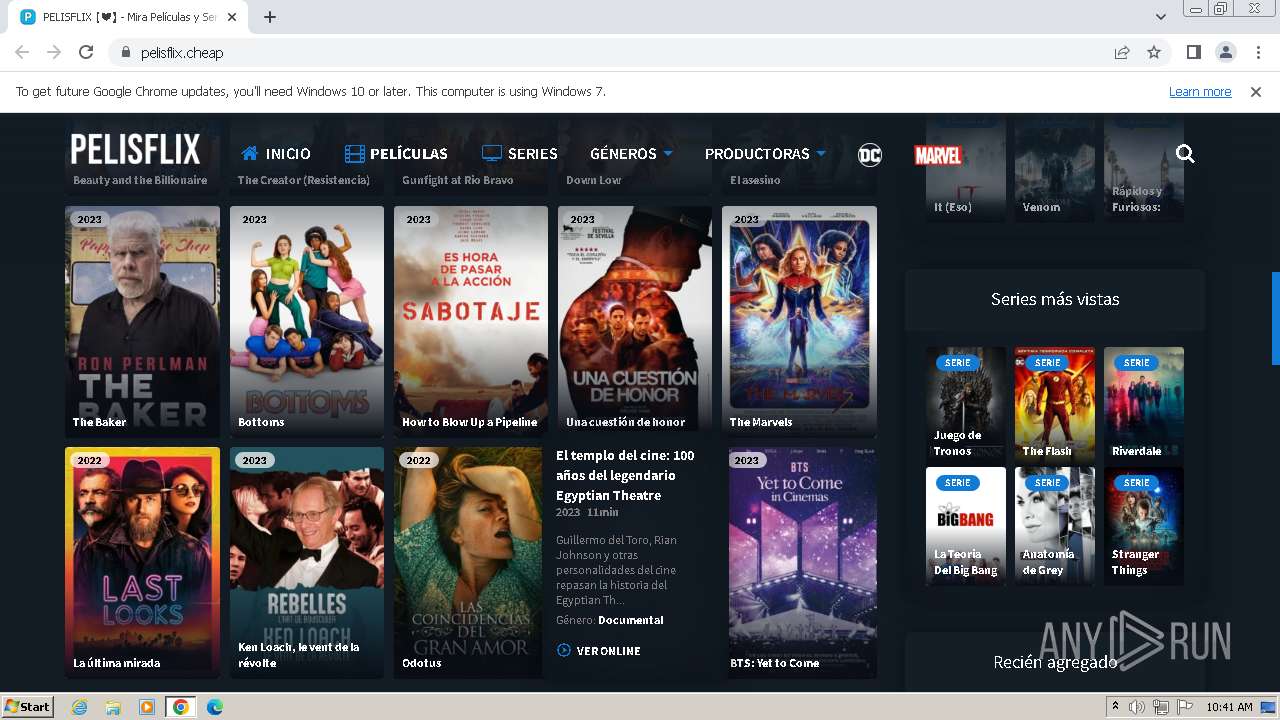The image size is (1280, 720).
Task: Open Riverdale series thumbnail
Action: click(x=1144, y=405)
